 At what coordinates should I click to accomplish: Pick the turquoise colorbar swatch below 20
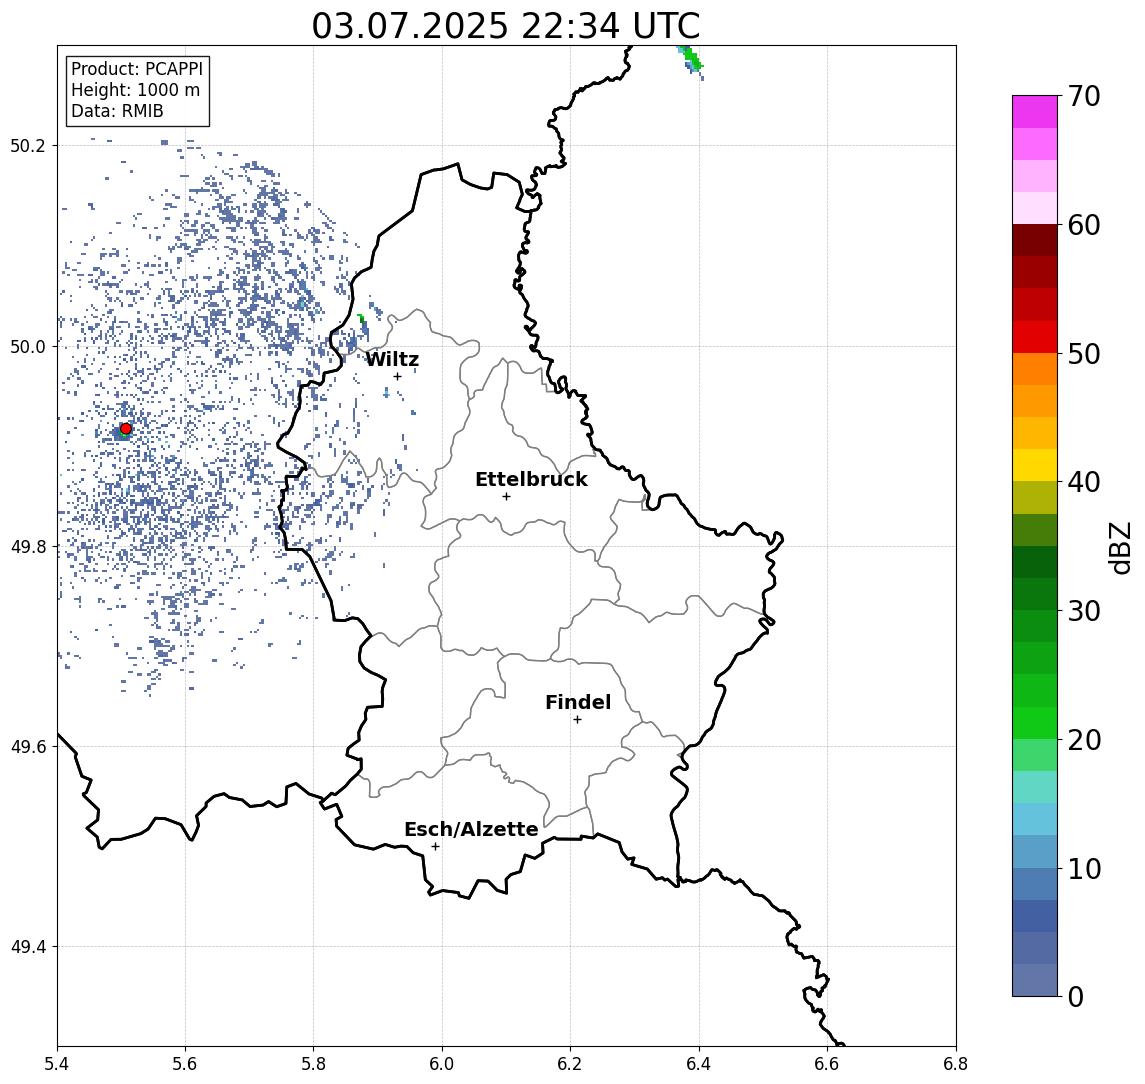click(1035, 787)
